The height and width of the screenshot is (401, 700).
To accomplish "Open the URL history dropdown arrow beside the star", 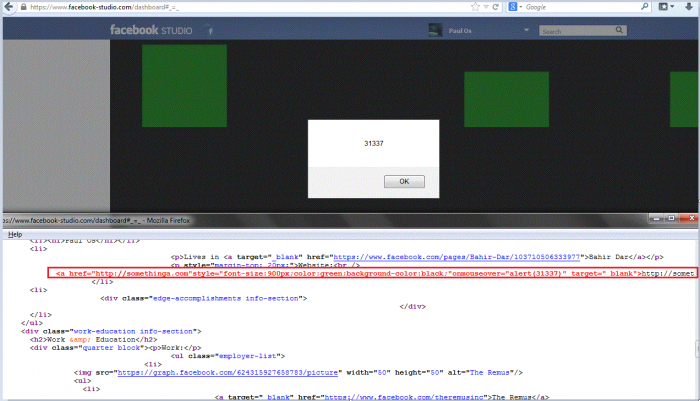I will pyautogui.click(x=486, y=7).
